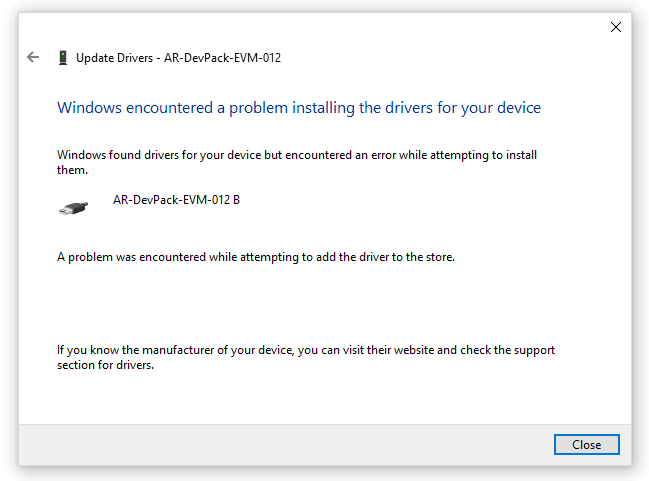Click the letter 'B' after the device name
649x481 pixels.
(x=236, y=200)
